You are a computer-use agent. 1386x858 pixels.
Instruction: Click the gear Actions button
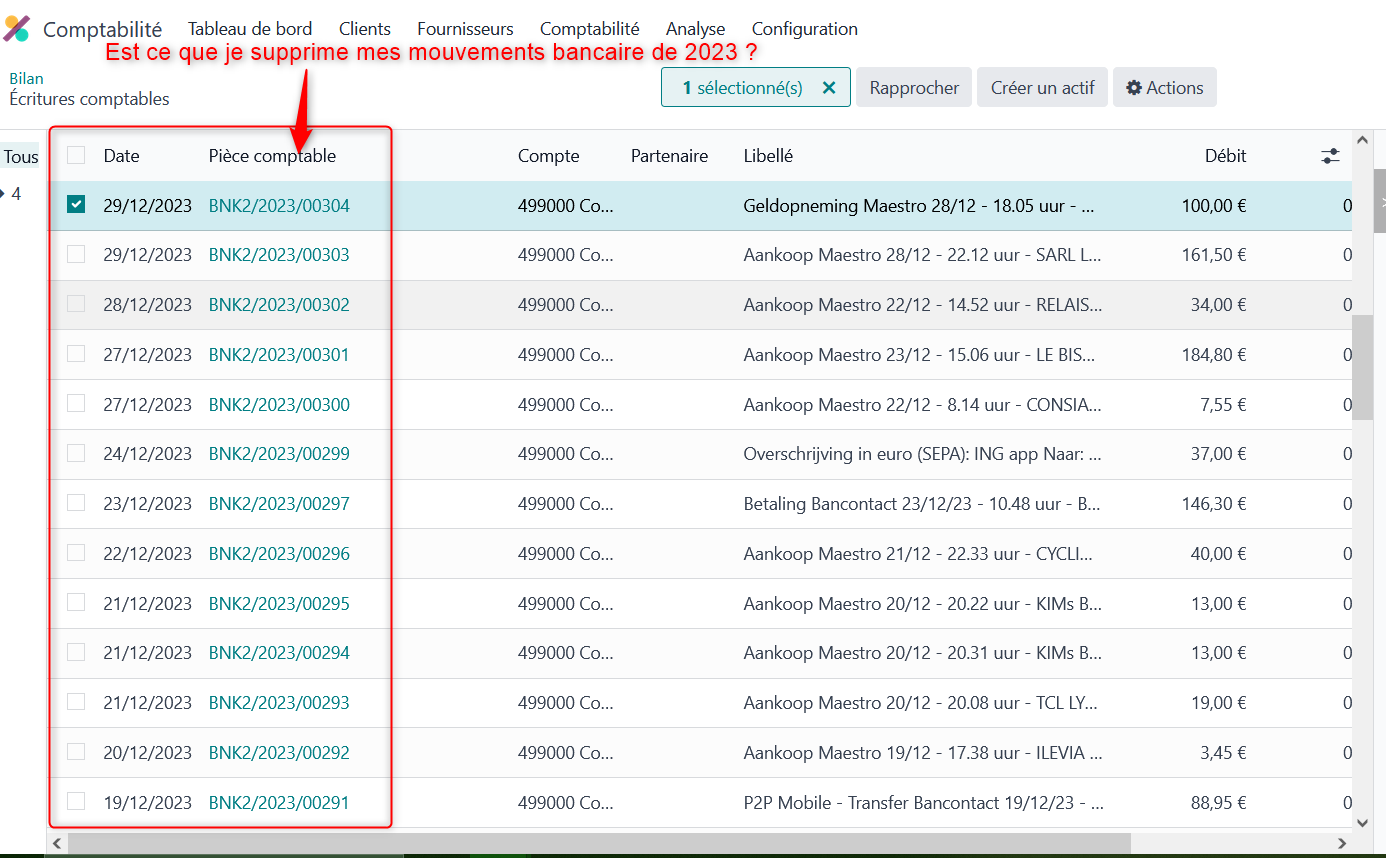point(1164,88)
